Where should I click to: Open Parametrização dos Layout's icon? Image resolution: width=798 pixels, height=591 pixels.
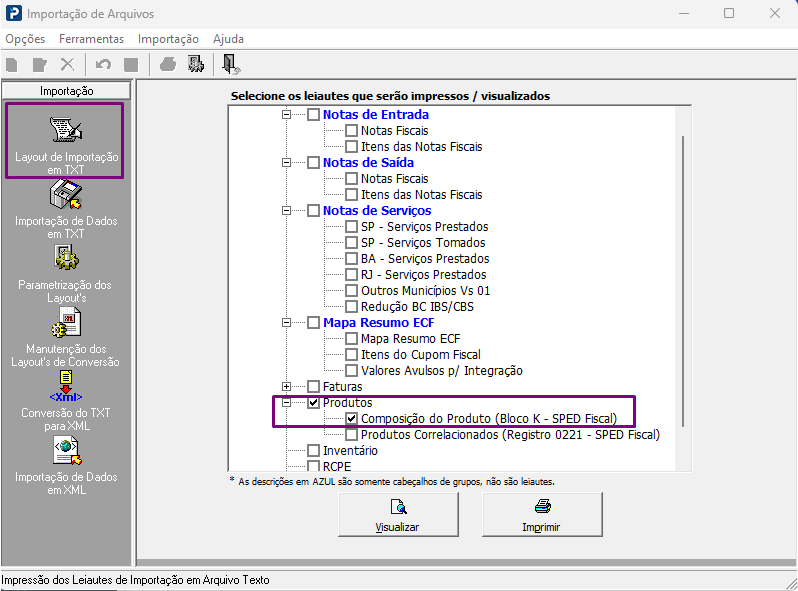click(x=66, y=258)
